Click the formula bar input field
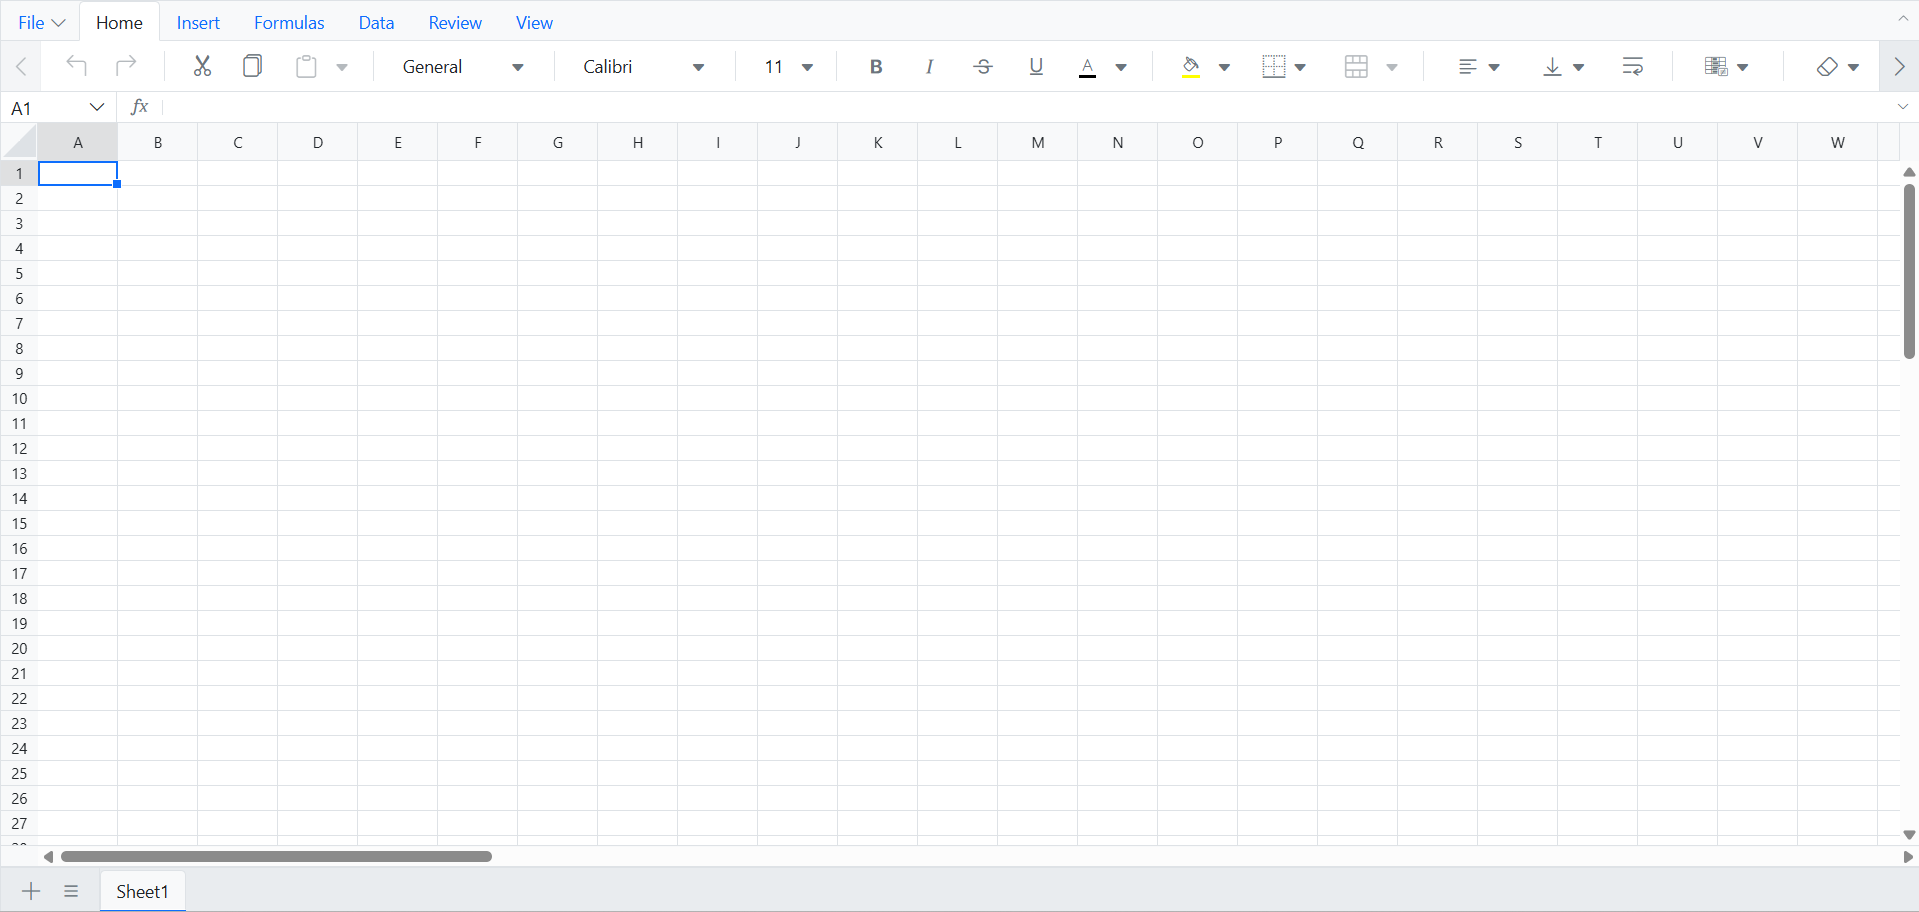 [1025, 107]
